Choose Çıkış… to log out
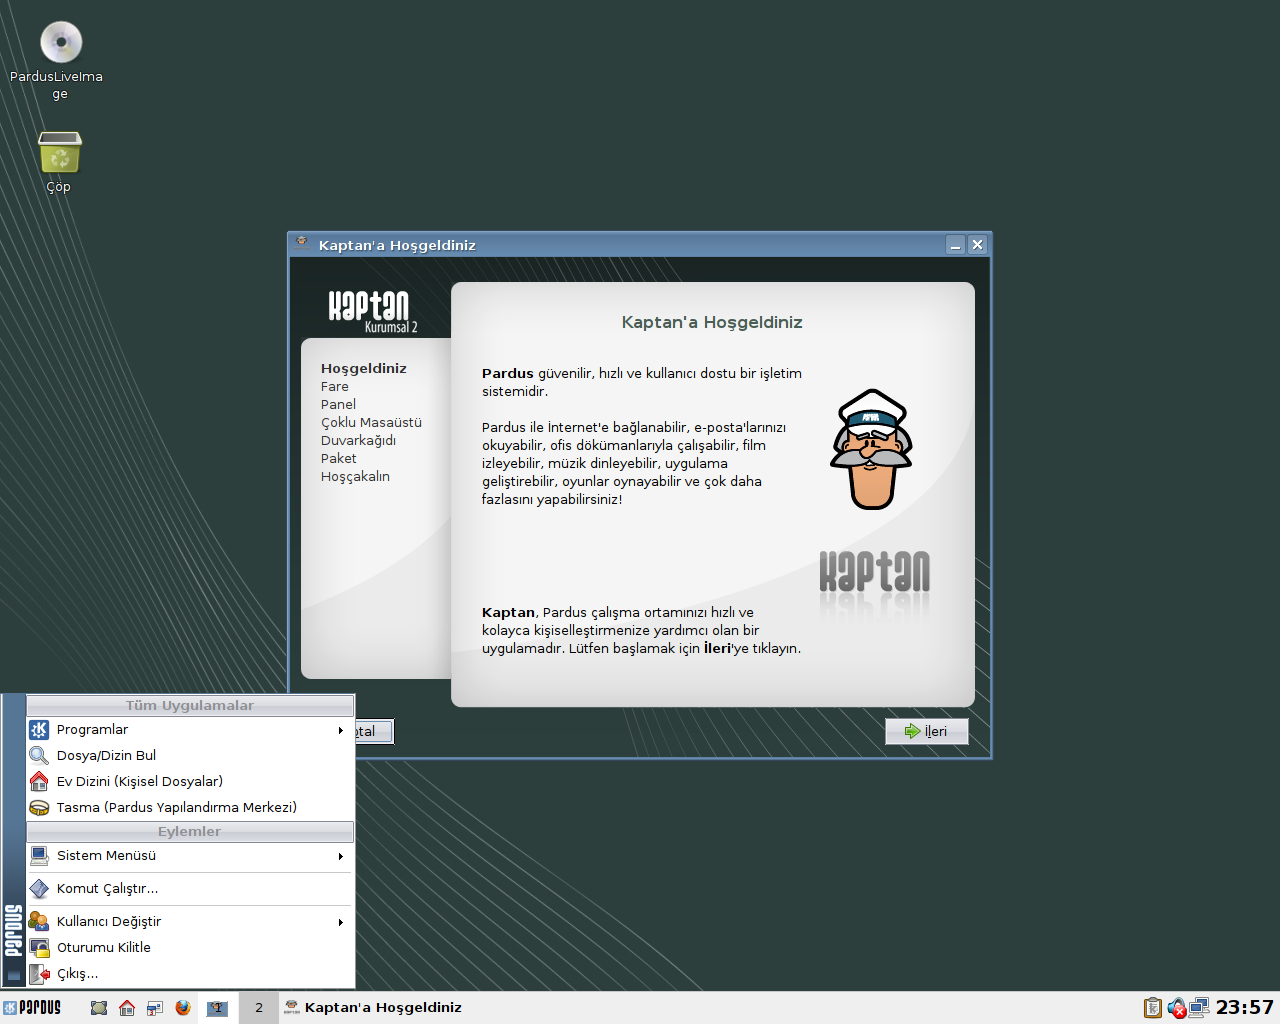 [x=190, y=974]
